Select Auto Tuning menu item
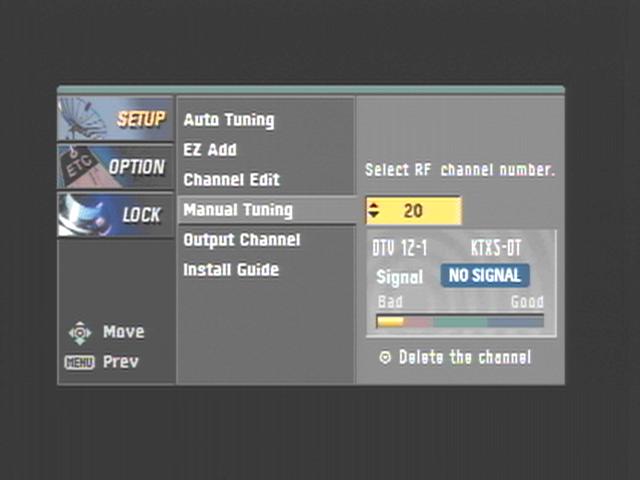 coord(229,120)
